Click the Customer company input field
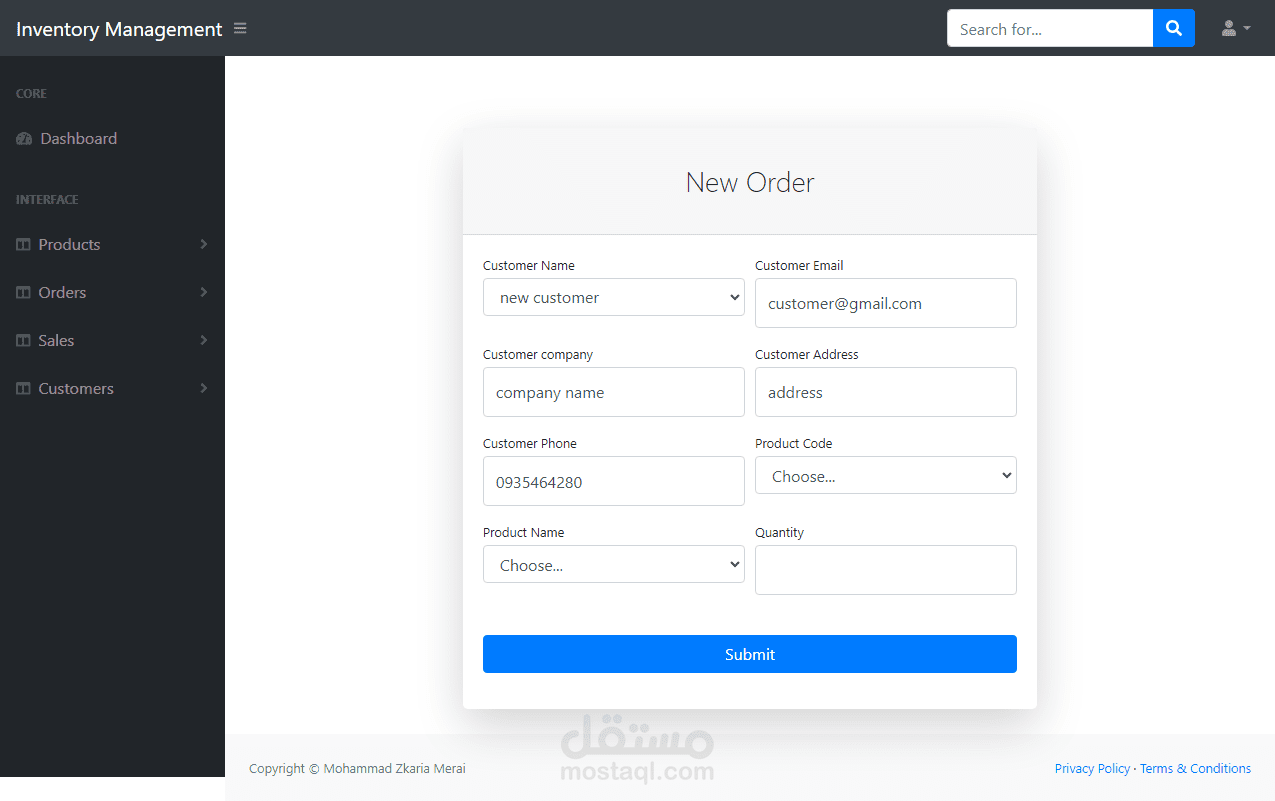This screenshot has height=801, width=1275. click(614, 392)
